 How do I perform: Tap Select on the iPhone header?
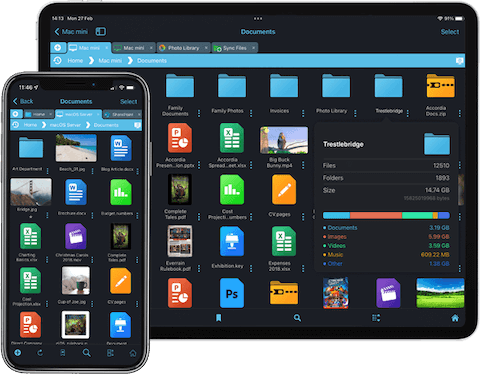(x=128, y=101)
